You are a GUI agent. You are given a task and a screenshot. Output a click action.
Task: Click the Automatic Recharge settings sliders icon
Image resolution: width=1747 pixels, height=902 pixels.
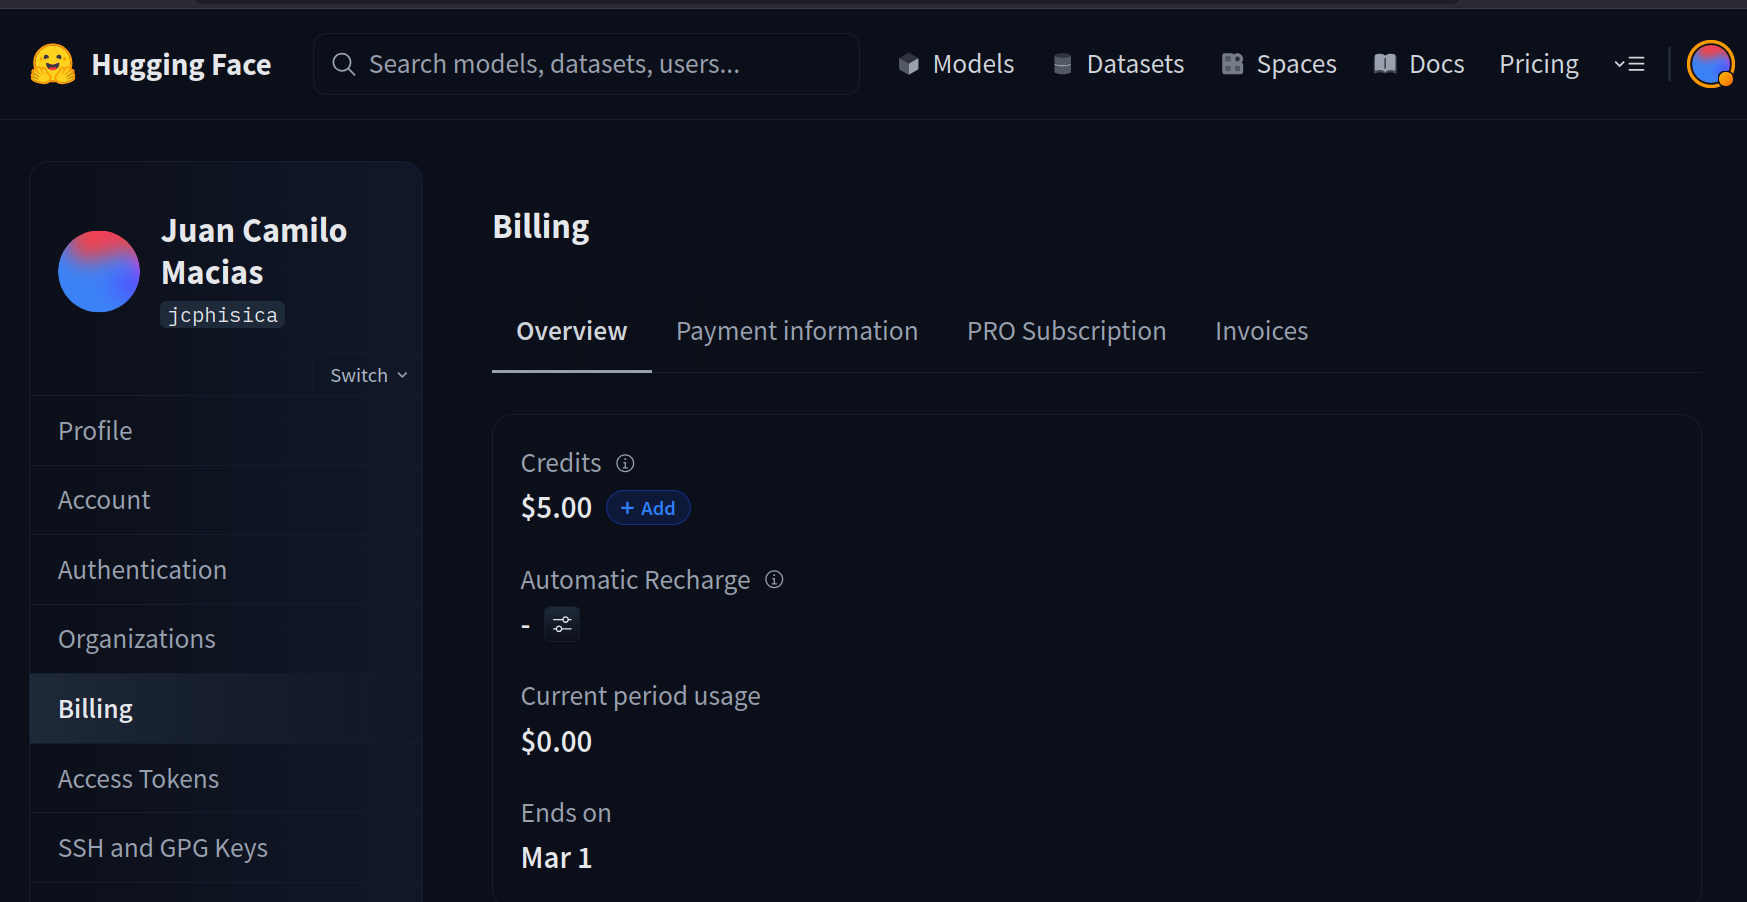pos(562,623)
